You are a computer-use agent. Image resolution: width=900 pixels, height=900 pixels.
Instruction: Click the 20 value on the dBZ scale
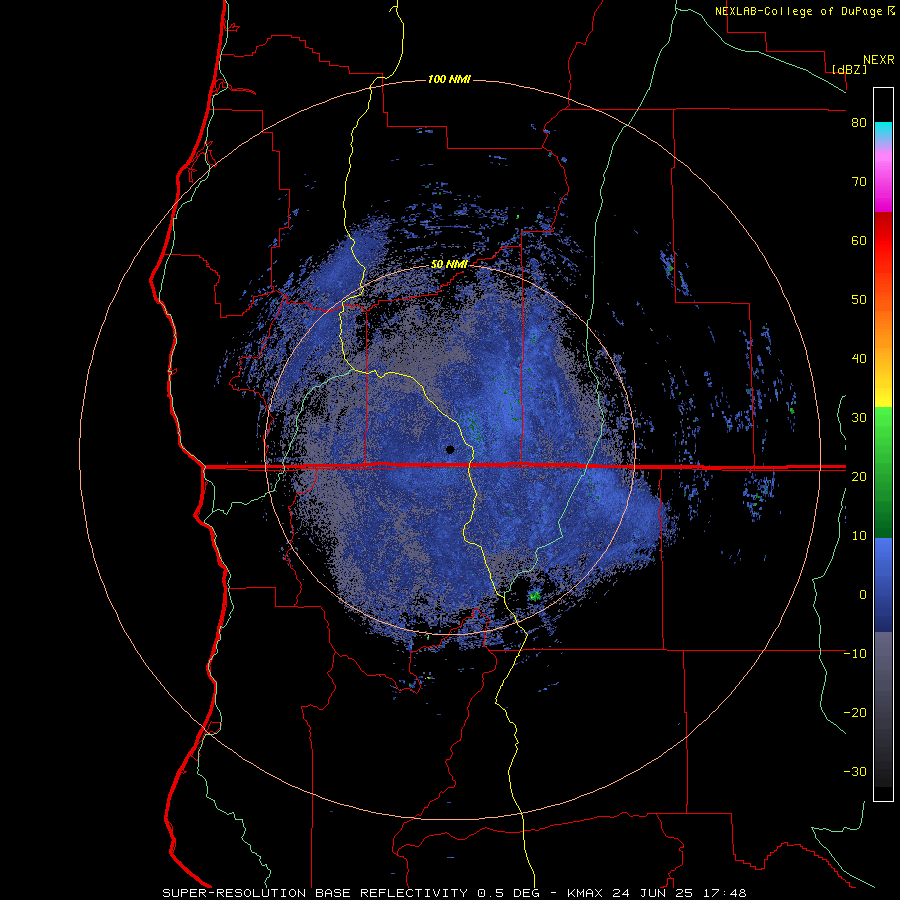[x=859, y=477]
